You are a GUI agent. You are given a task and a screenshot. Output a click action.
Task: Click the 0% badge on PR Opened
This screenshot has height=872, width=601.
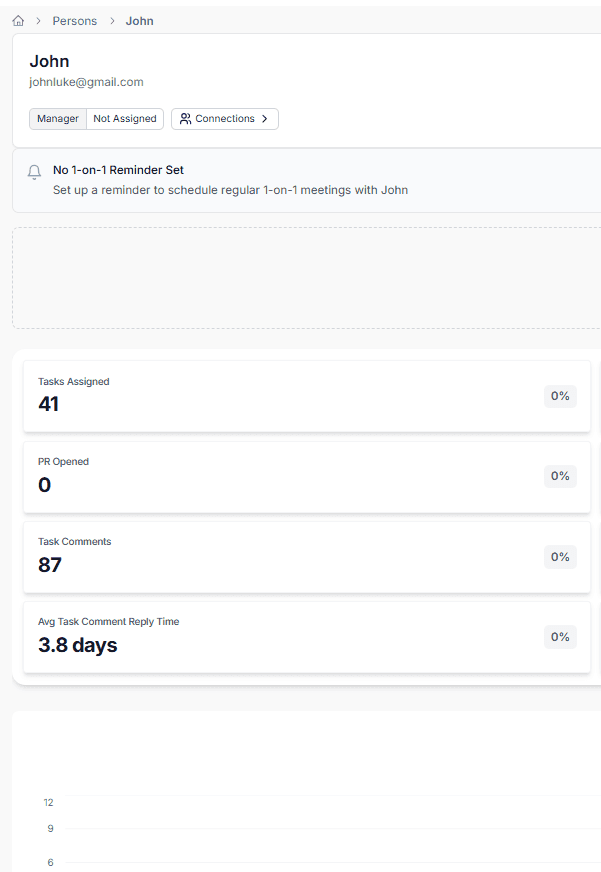click(x=560, y=476)
